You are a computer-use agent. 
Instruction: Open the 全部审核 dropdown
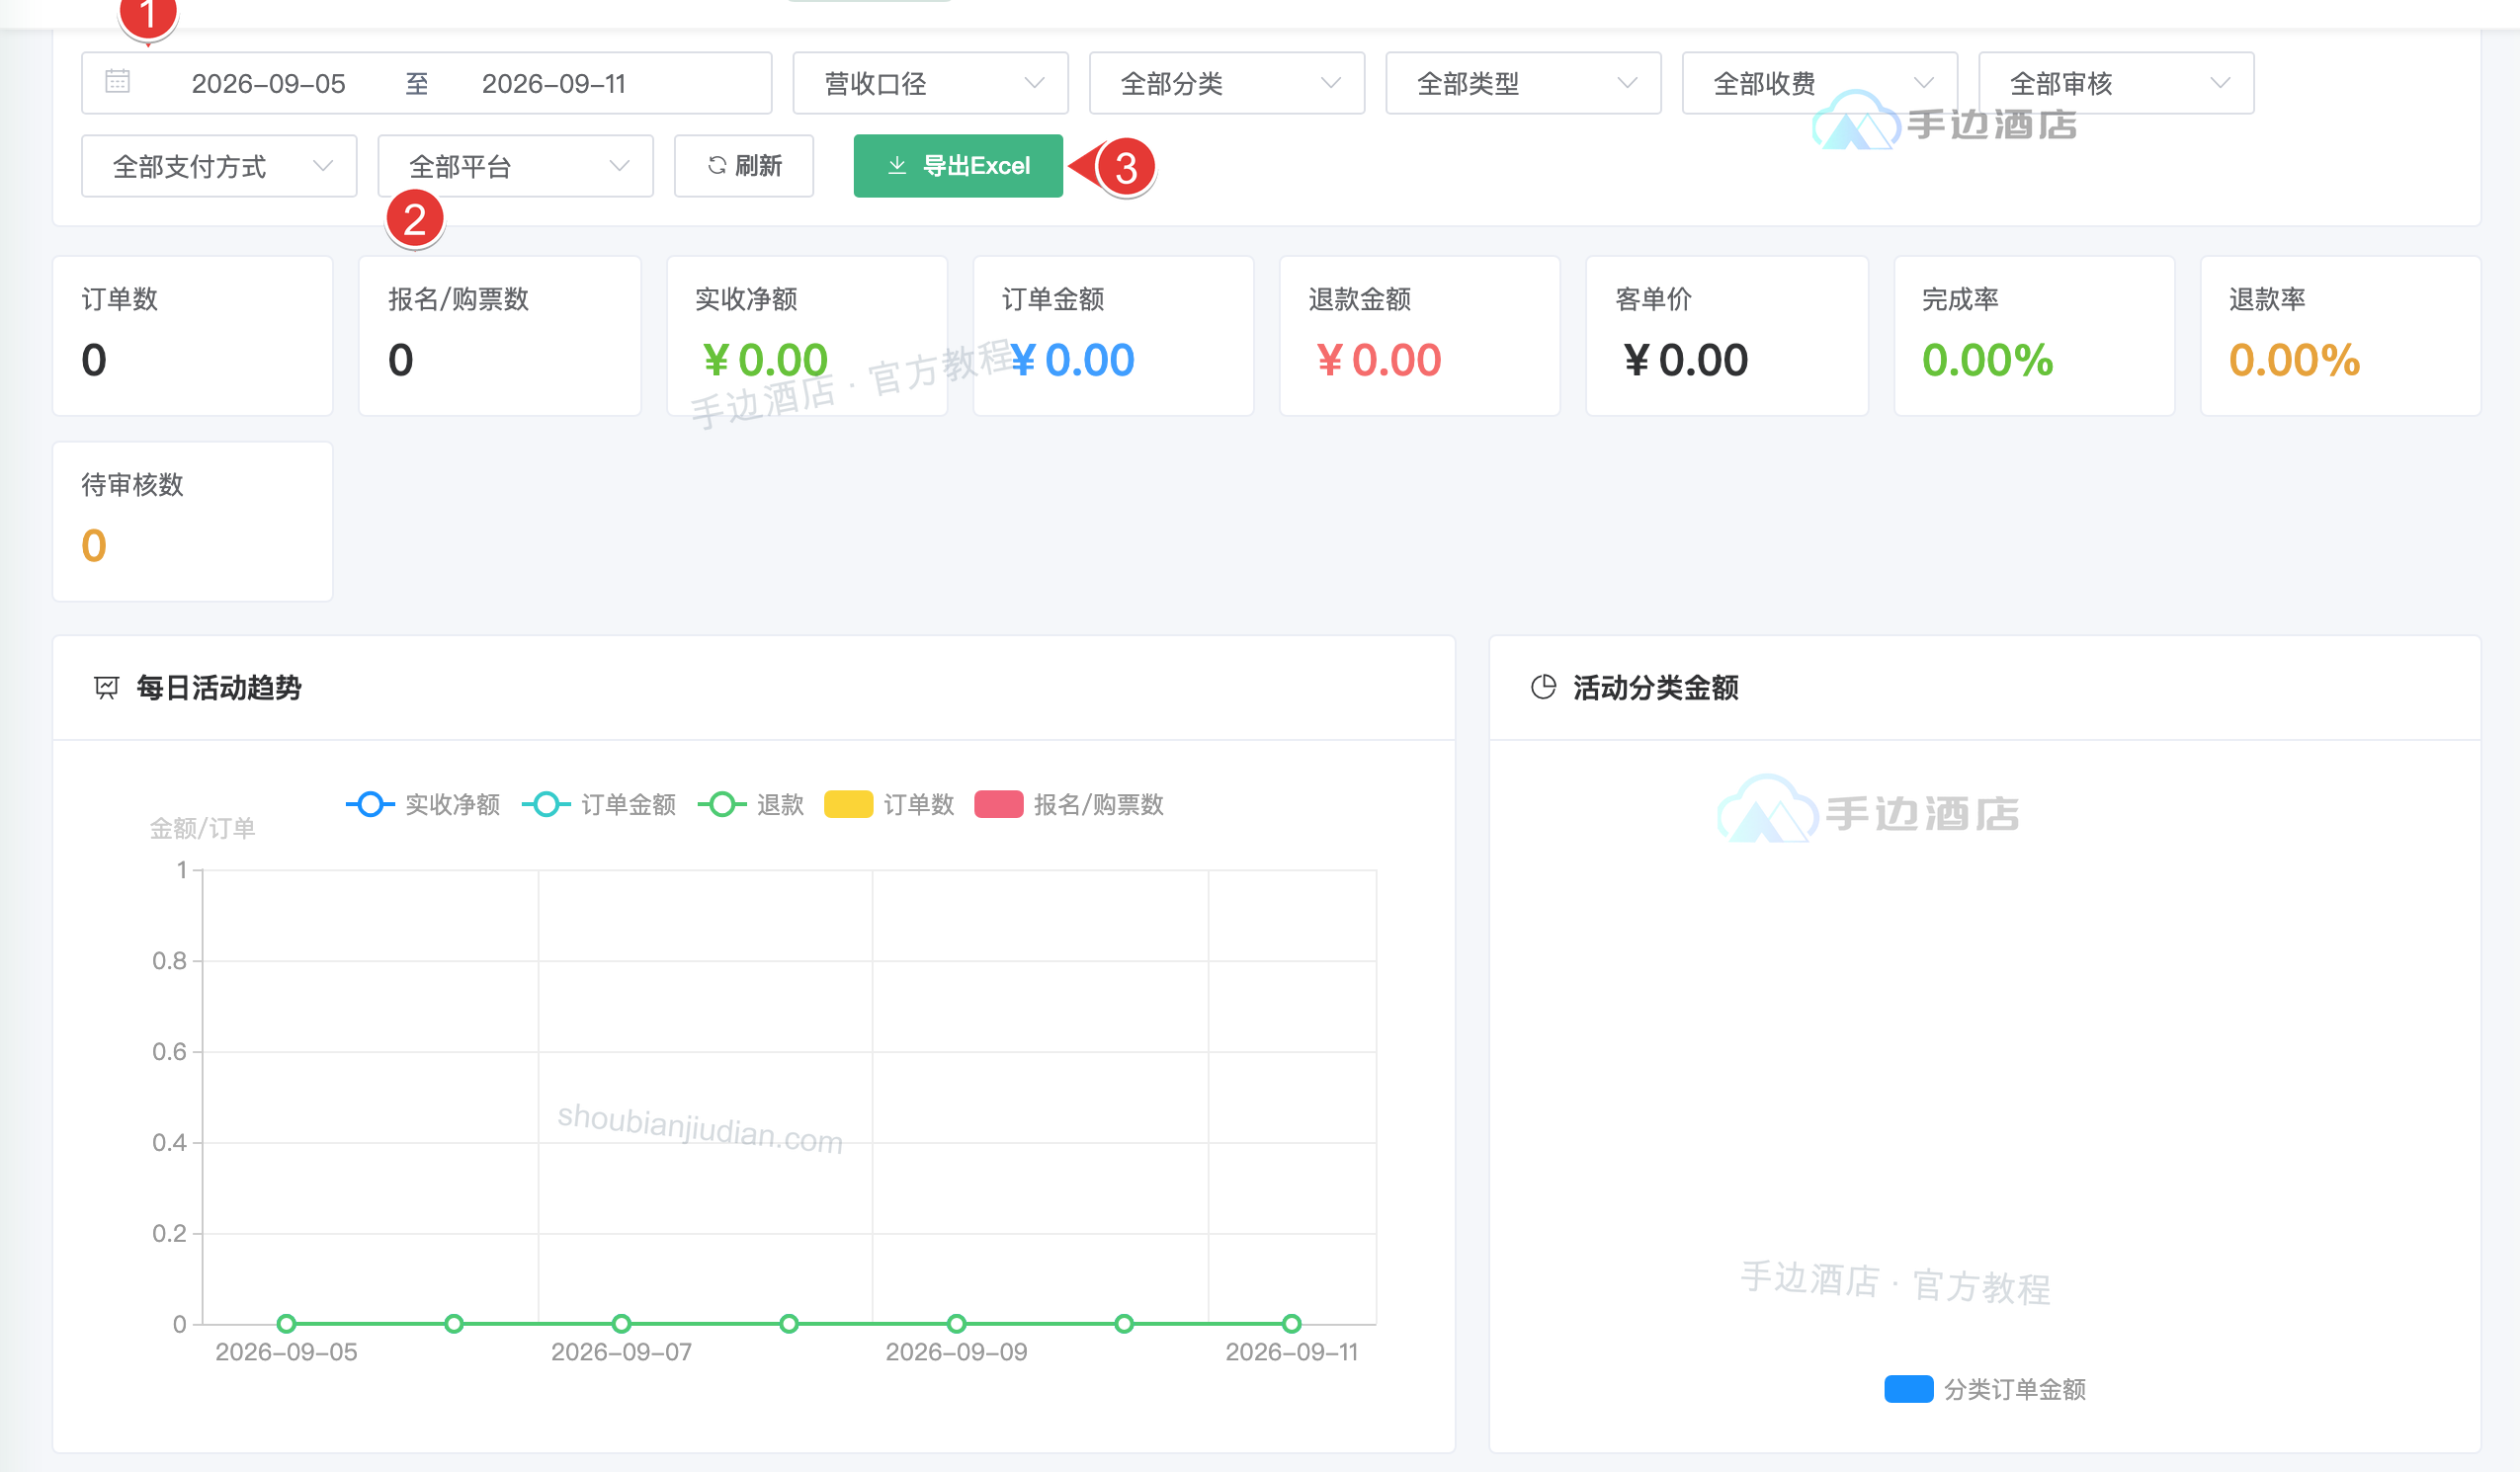2116,83
